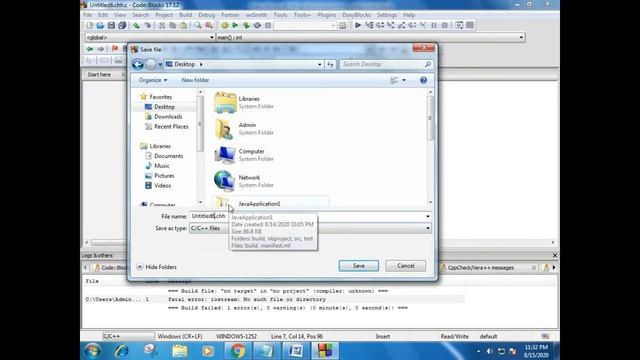Click the Copy toolbar icon
This screenshot has height=360, width=640.
click(x=173, y=25)
